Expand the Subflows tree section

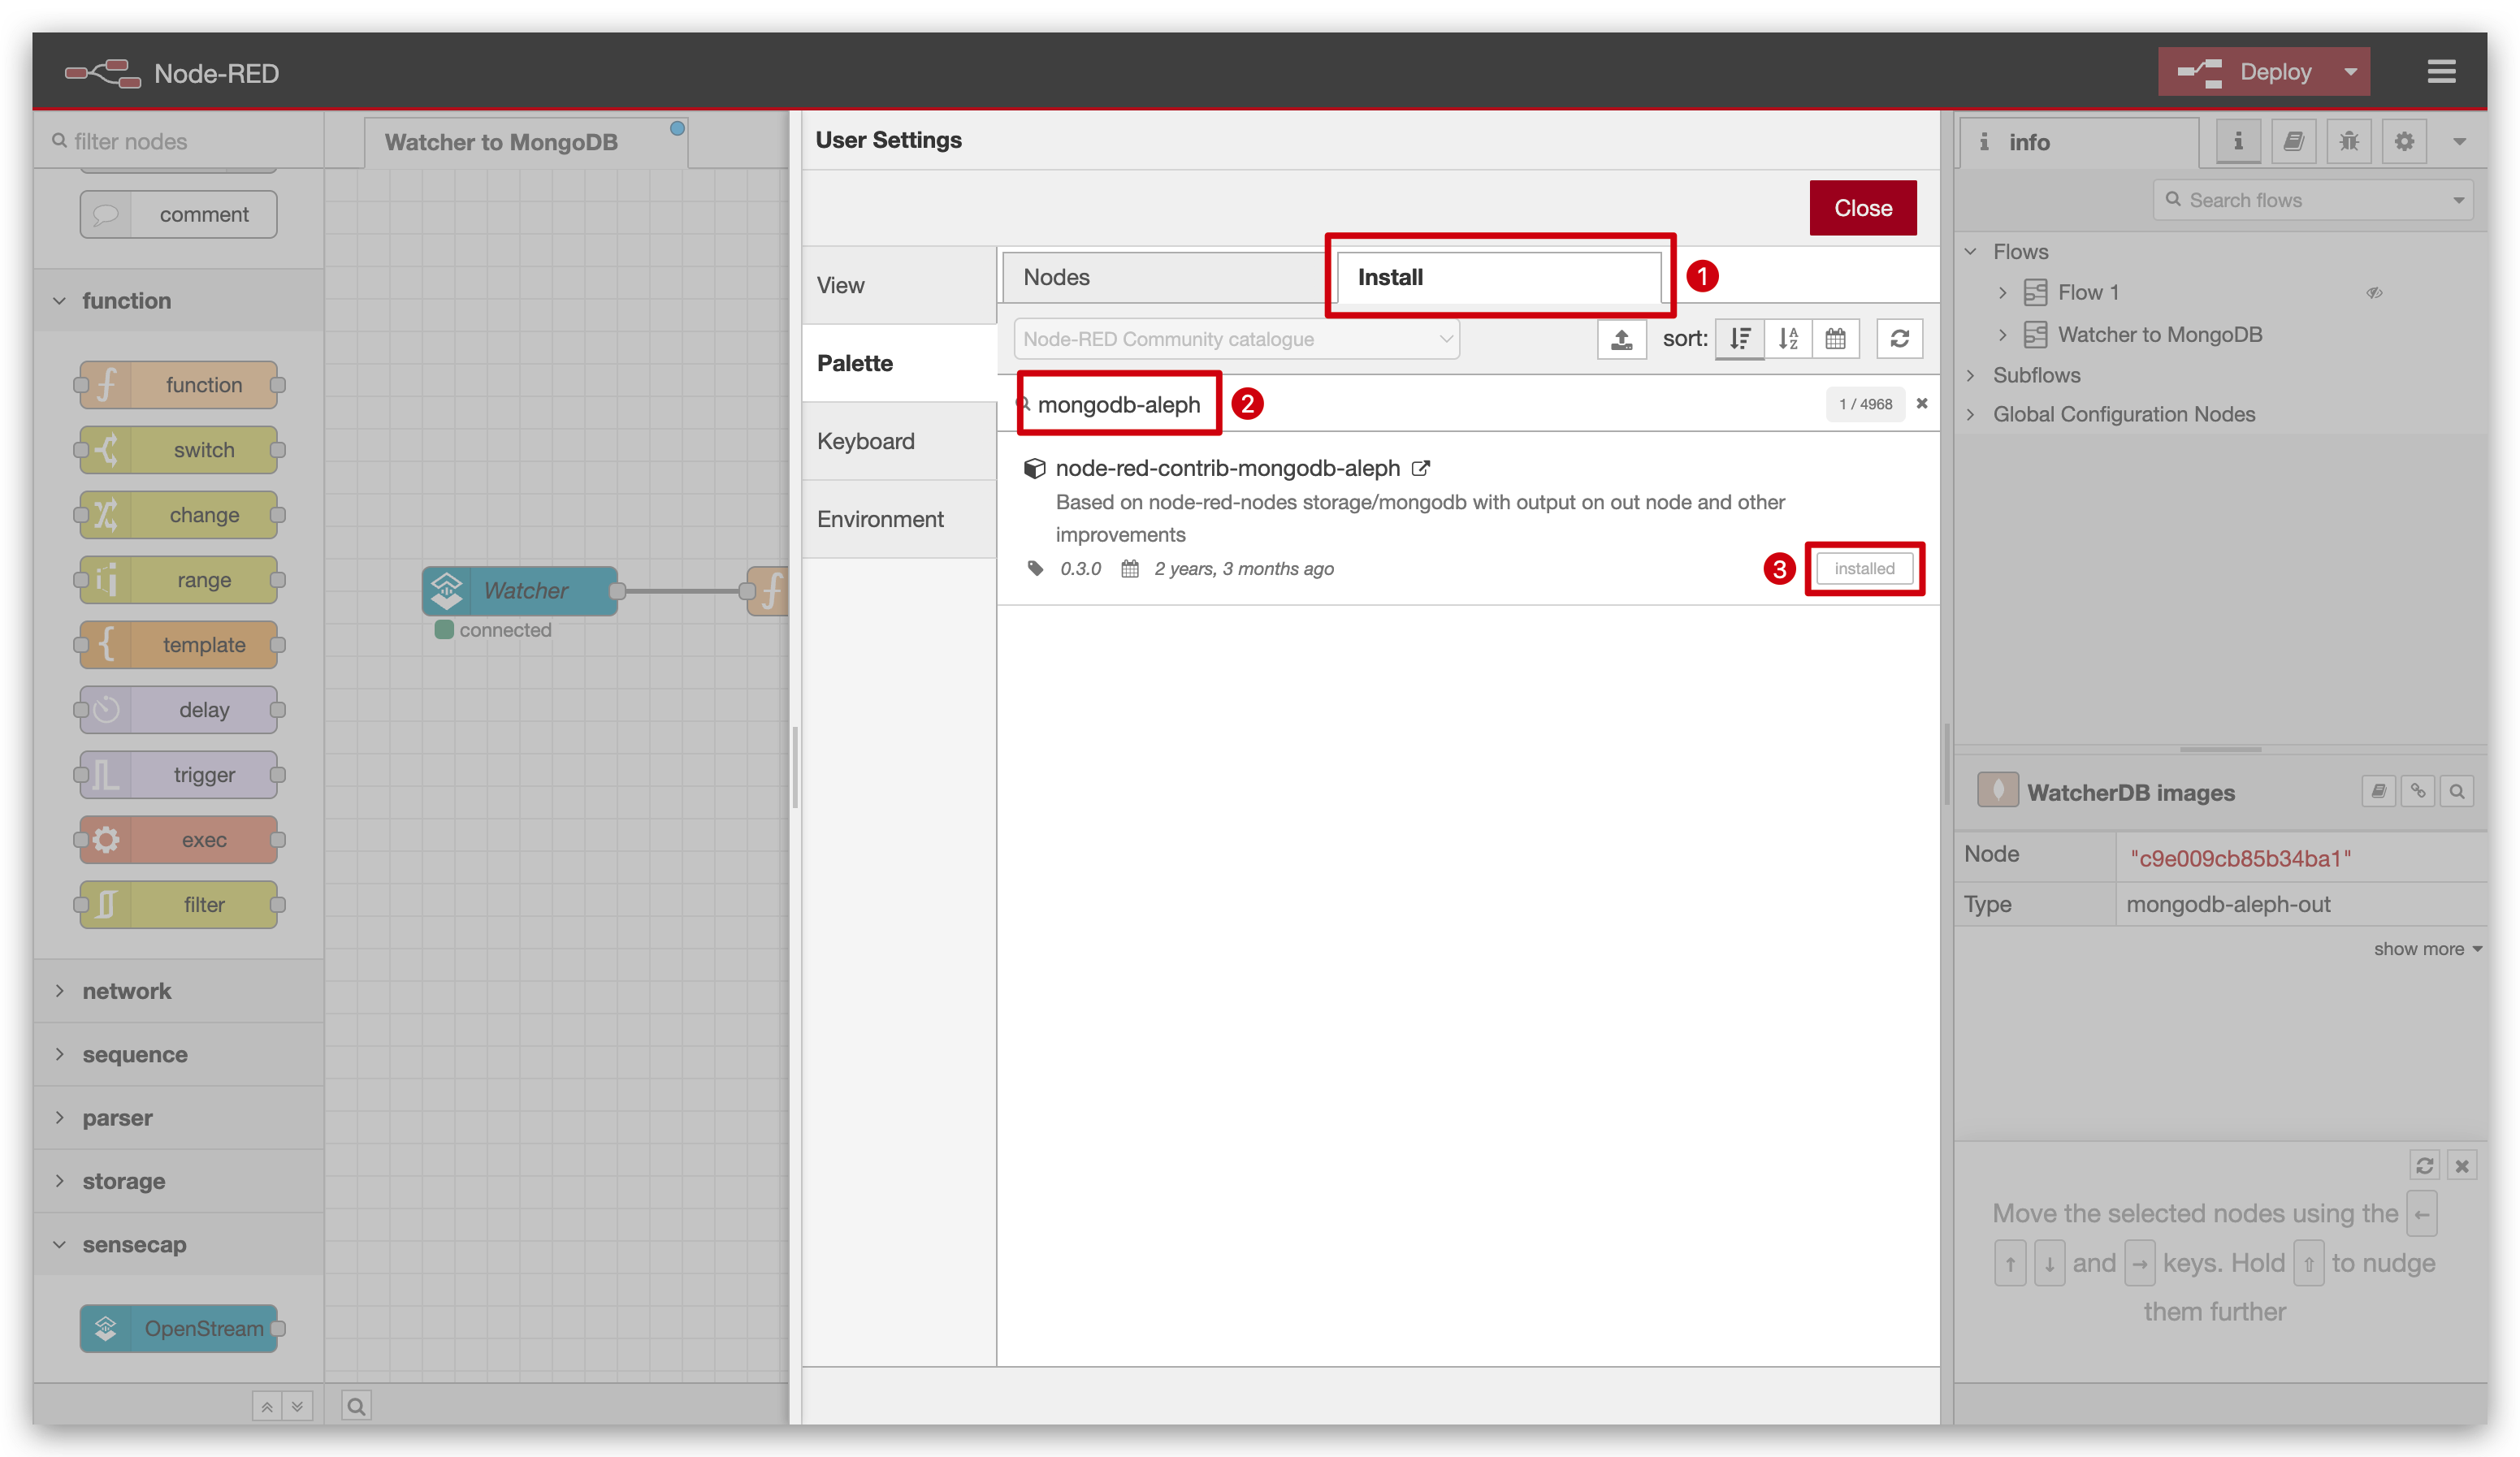(1971, 375)
